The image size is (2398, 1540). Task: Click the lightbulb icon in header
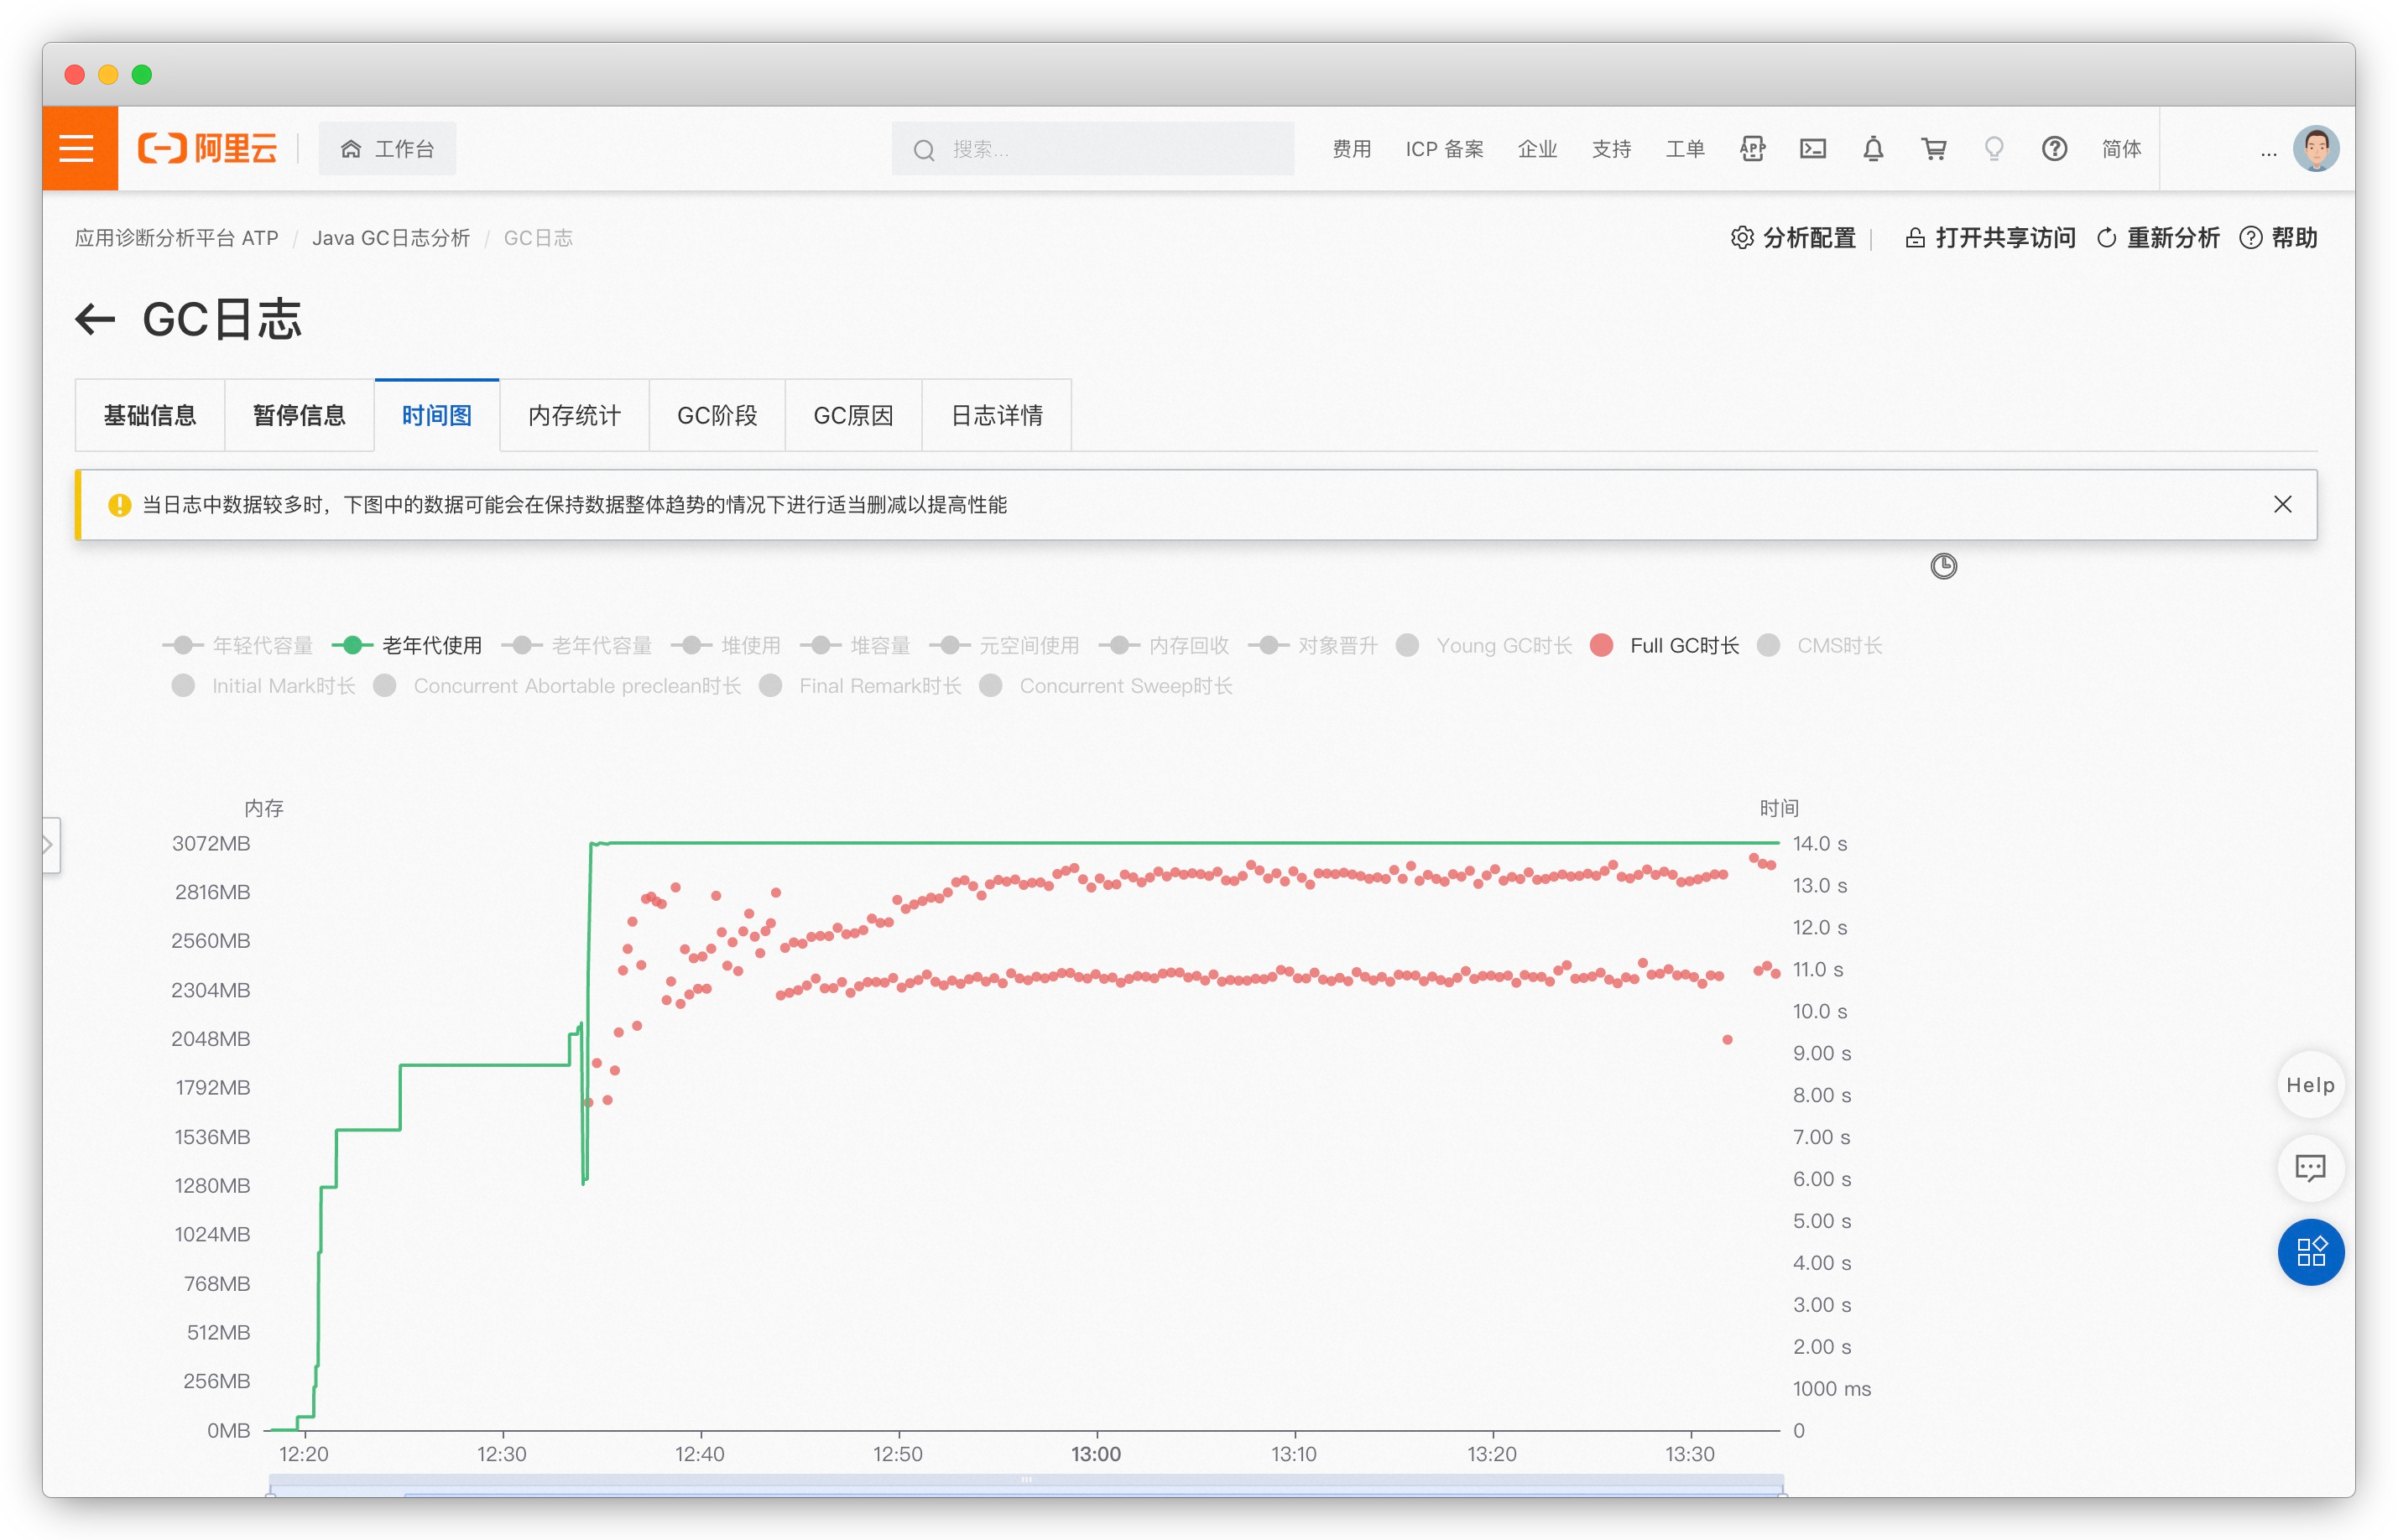(1994, 149)
